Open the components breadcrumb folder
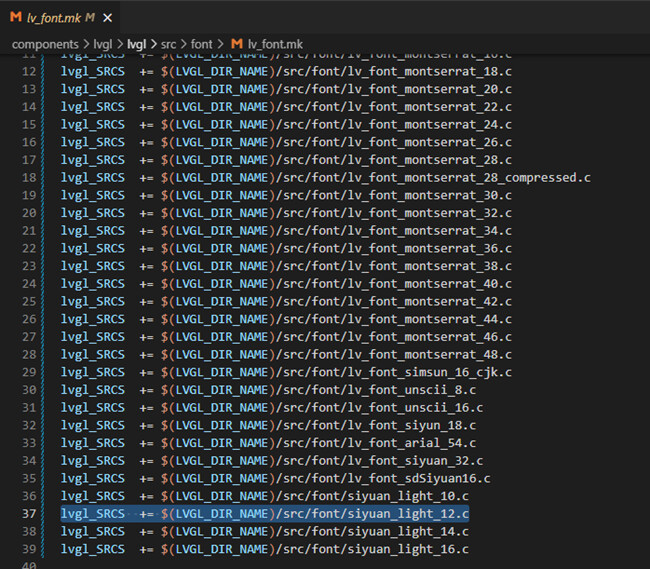Screen dimensions: 650x569 [x=45, y=44]
